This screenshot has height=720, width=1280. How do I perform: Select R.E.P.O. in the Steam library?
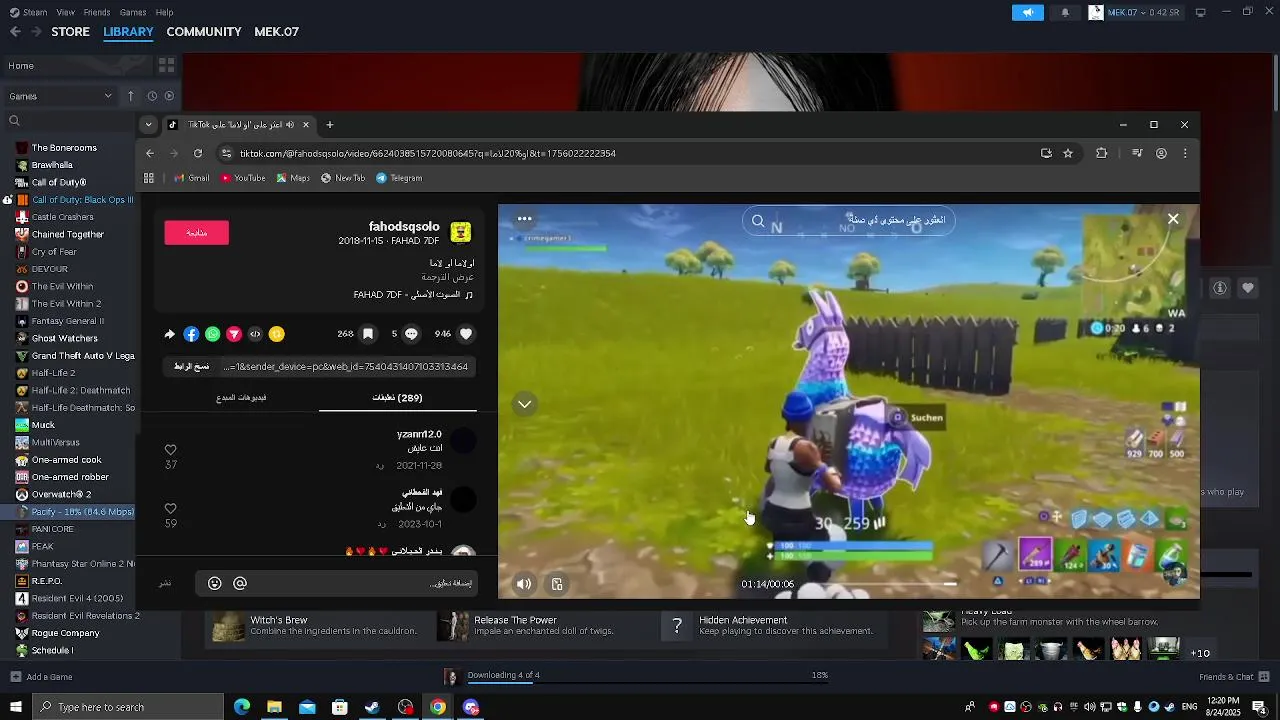point(46,581)
